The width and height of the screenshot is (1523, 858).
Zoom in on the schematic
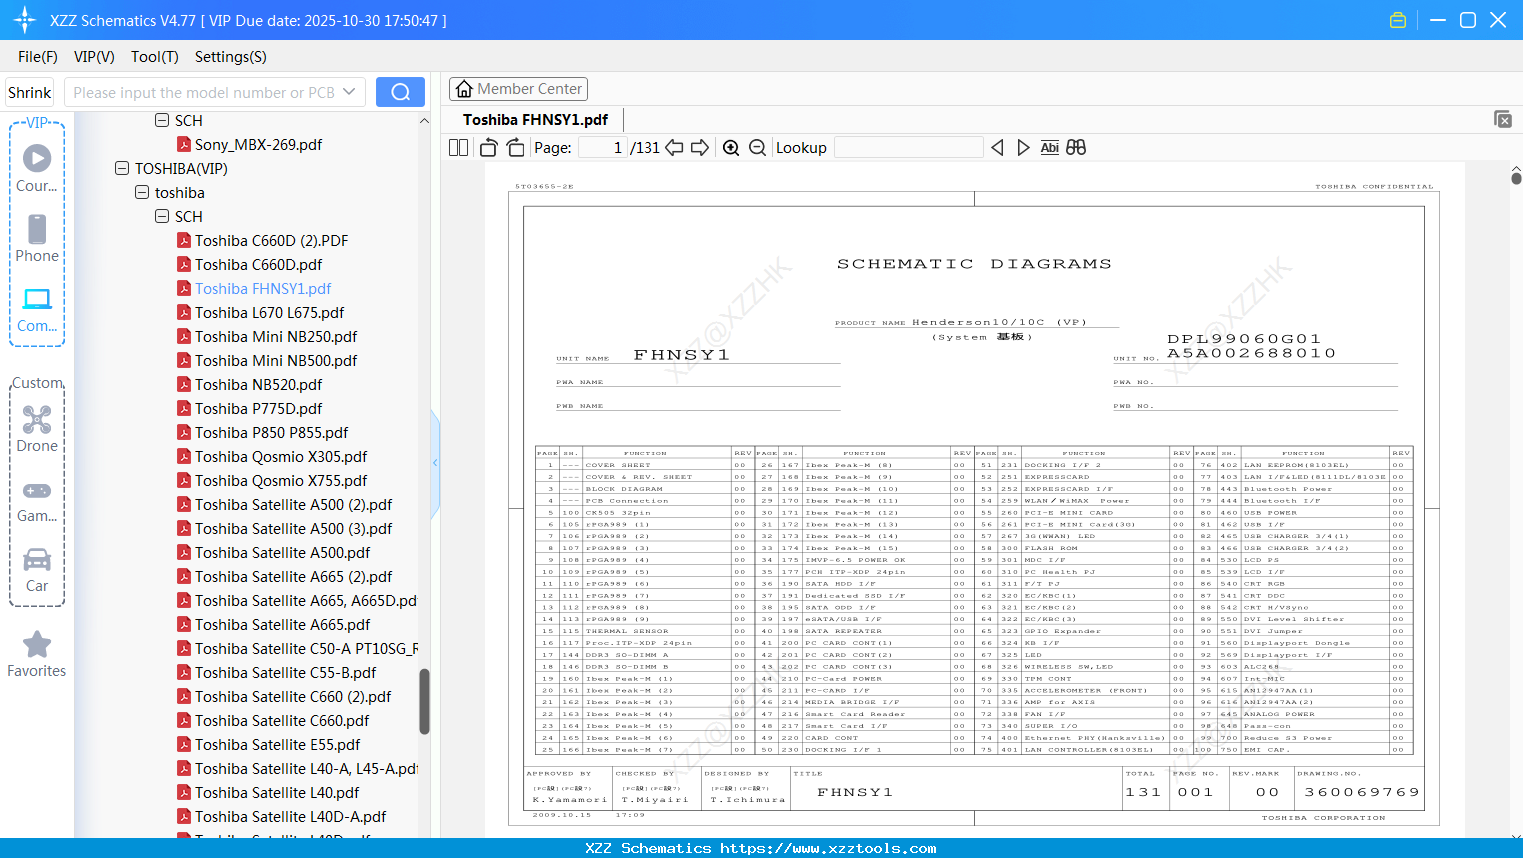pos(731,148)
